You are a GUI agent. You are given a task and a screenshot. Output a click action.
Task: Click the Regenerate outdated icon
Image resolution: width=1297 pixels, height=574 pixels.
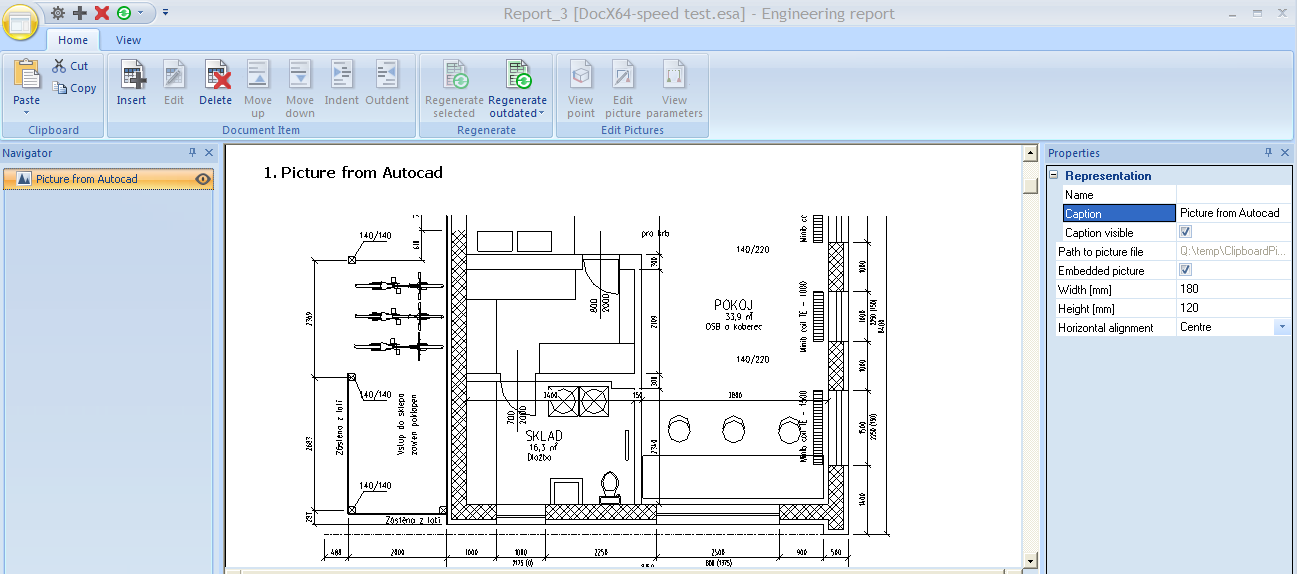point(517,76)
